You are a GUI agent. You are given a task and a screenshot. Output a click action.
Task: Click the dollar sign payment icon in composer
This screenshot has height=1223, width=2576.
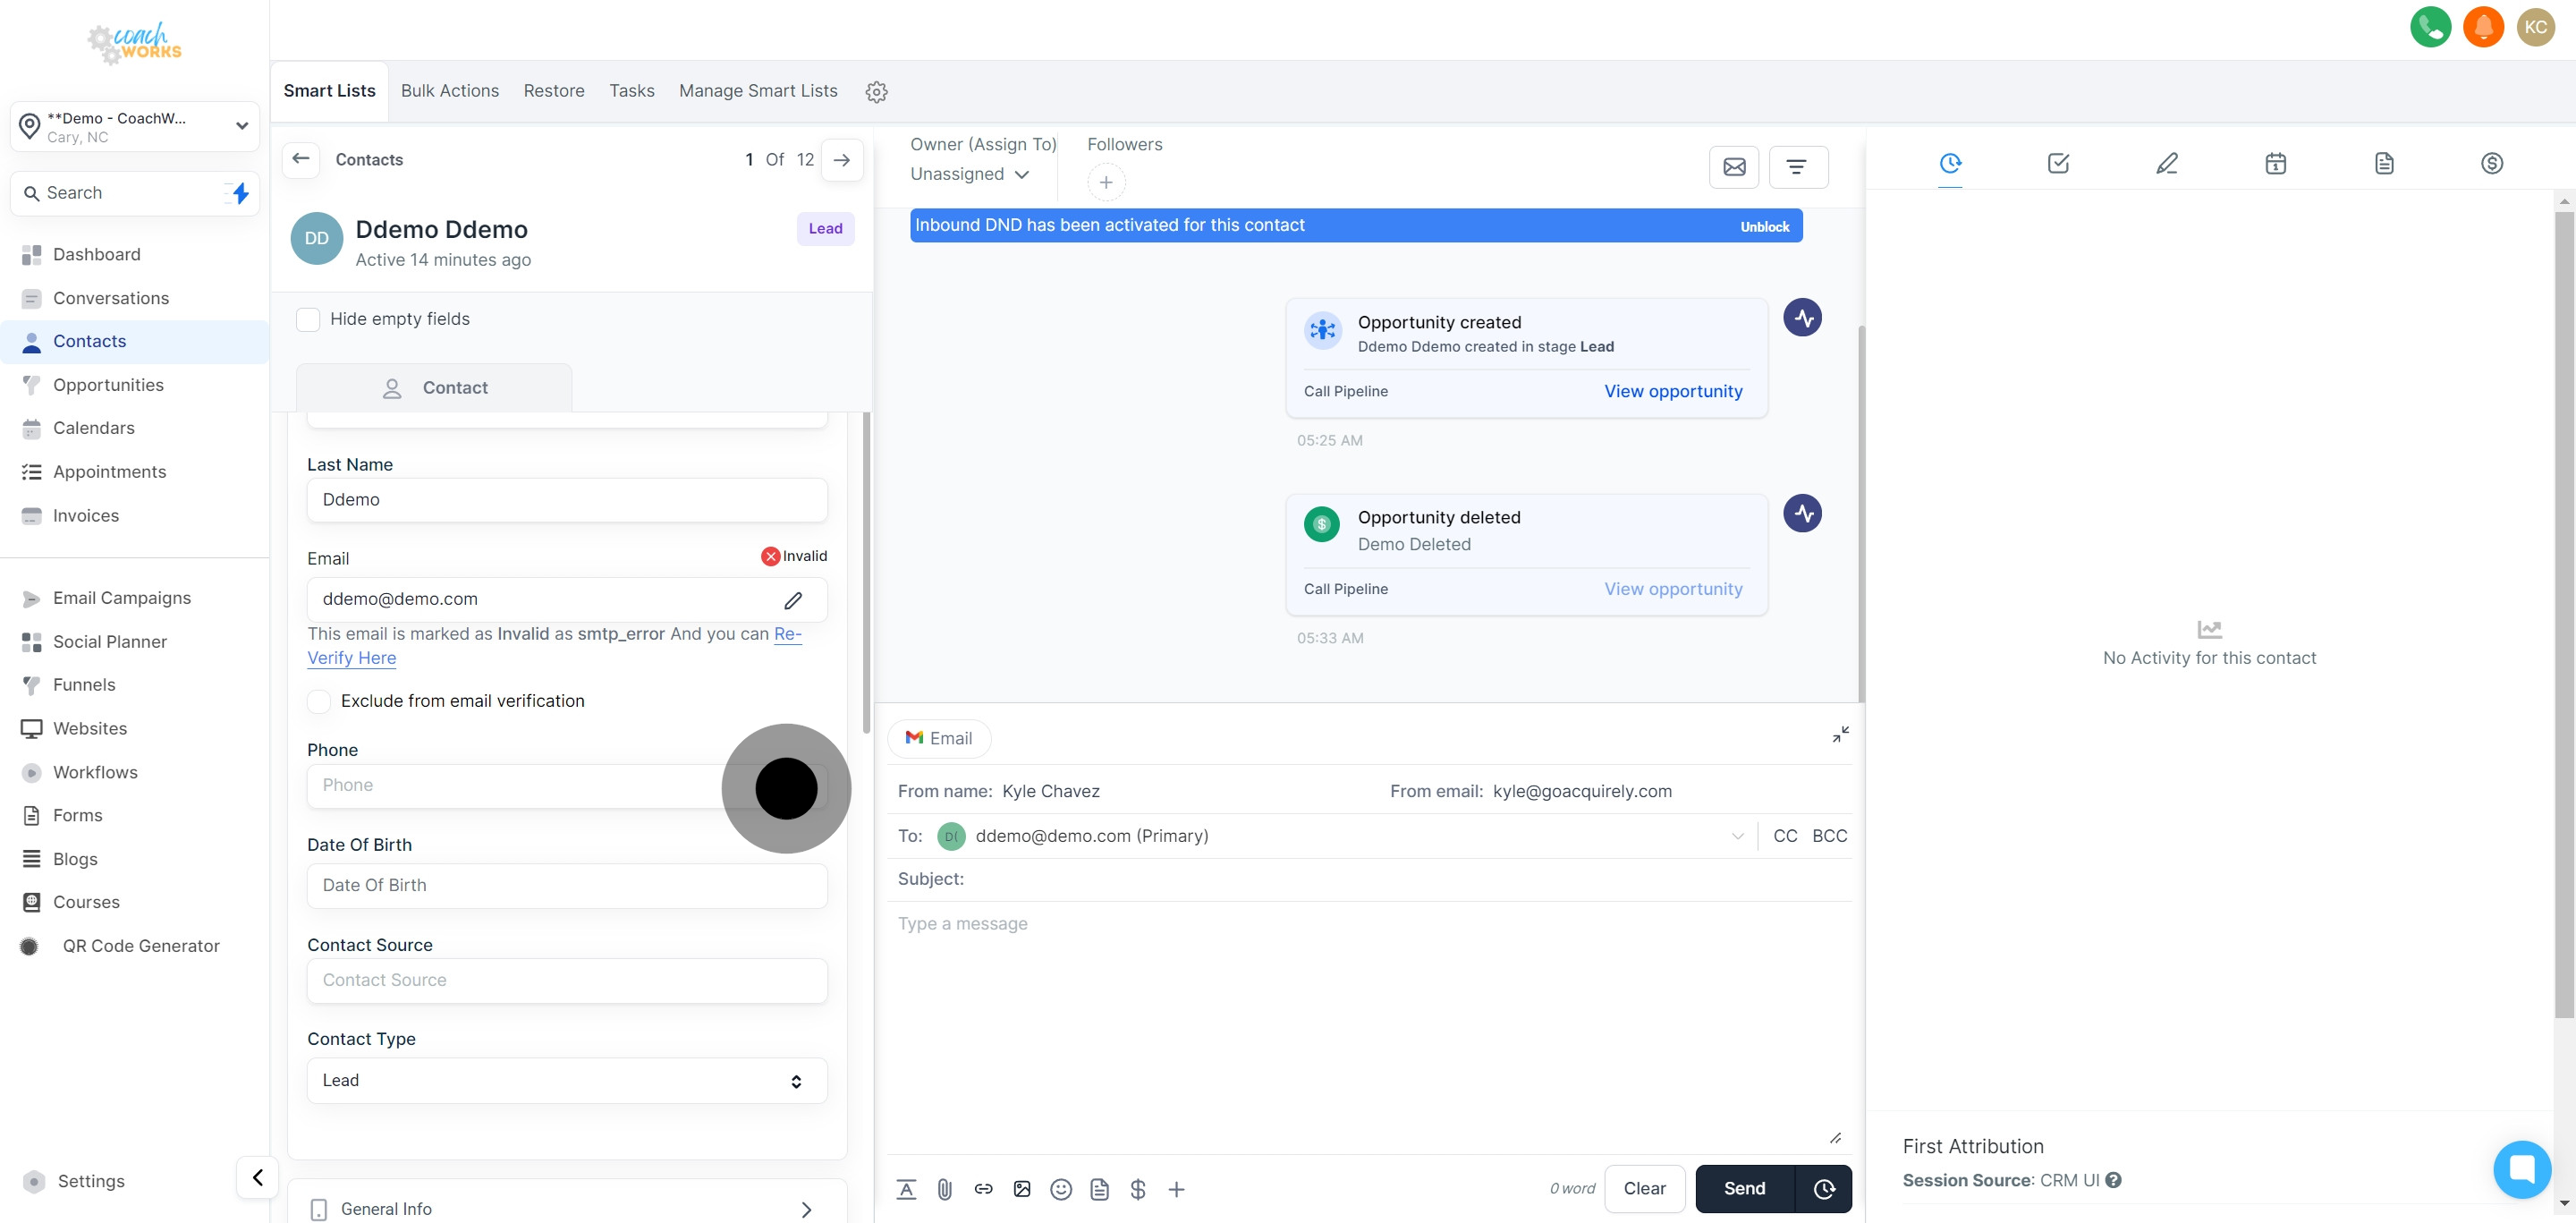click(x=1137, y=1189)
